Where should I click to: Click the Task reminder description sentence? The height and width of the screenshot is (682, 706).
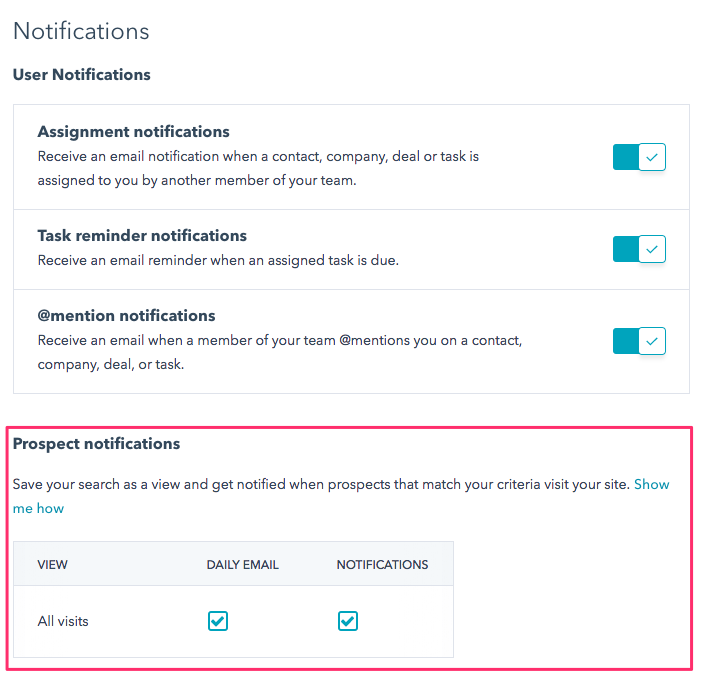click(x=218, y=260)
